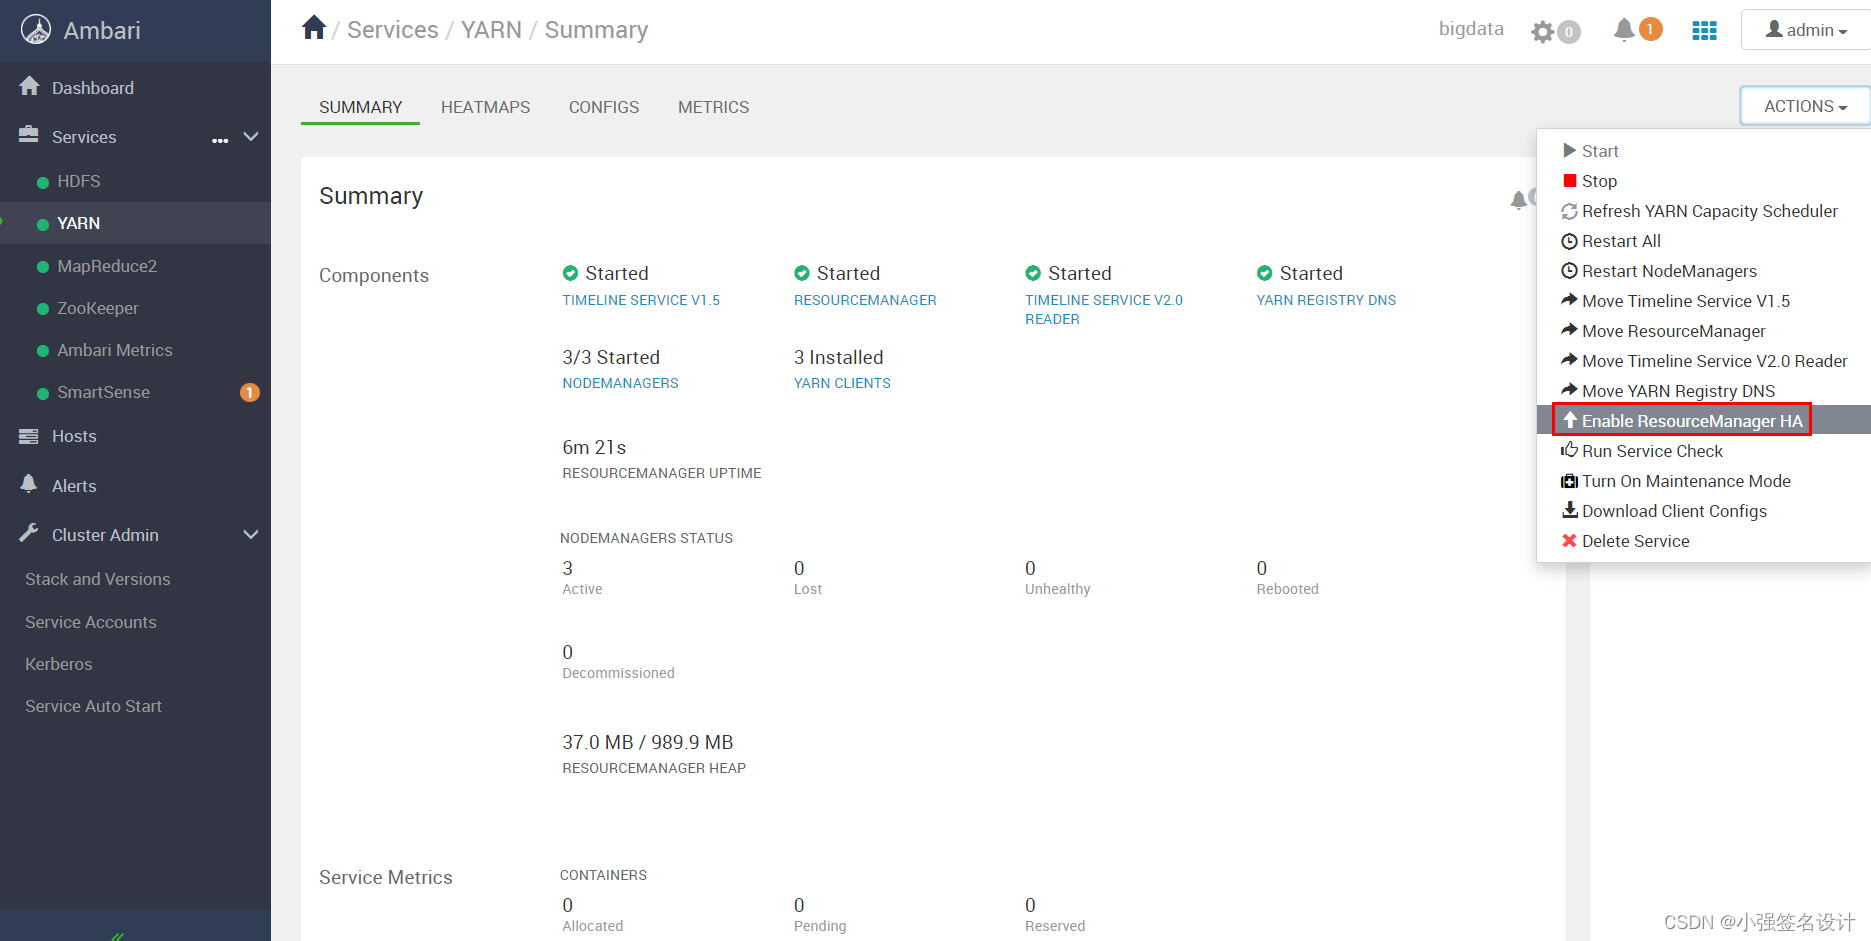Go to home via breadcrumb house icon
This screenshot has width=1871, height=941.
(x=314, y=28)
